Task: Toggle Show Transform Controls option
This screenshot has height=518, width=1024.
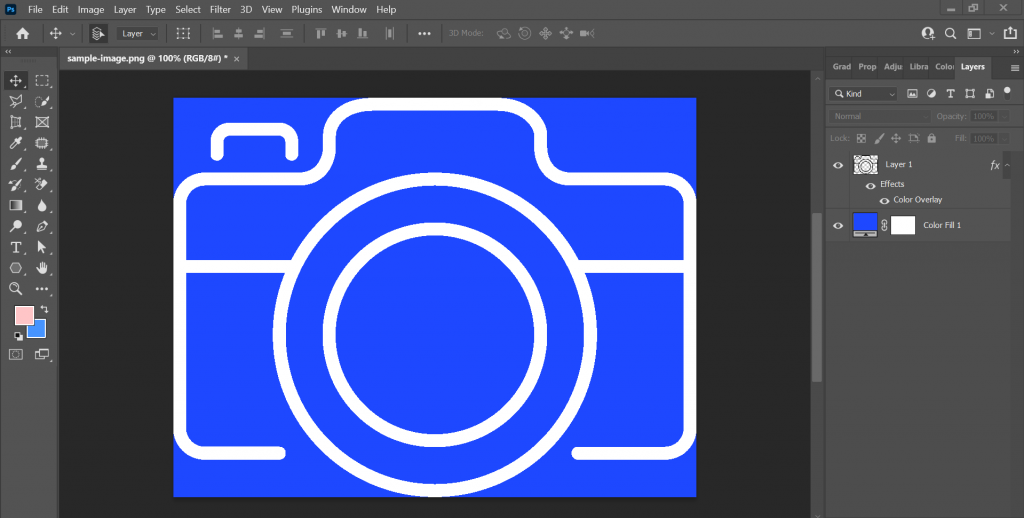Action: point(184,33)
